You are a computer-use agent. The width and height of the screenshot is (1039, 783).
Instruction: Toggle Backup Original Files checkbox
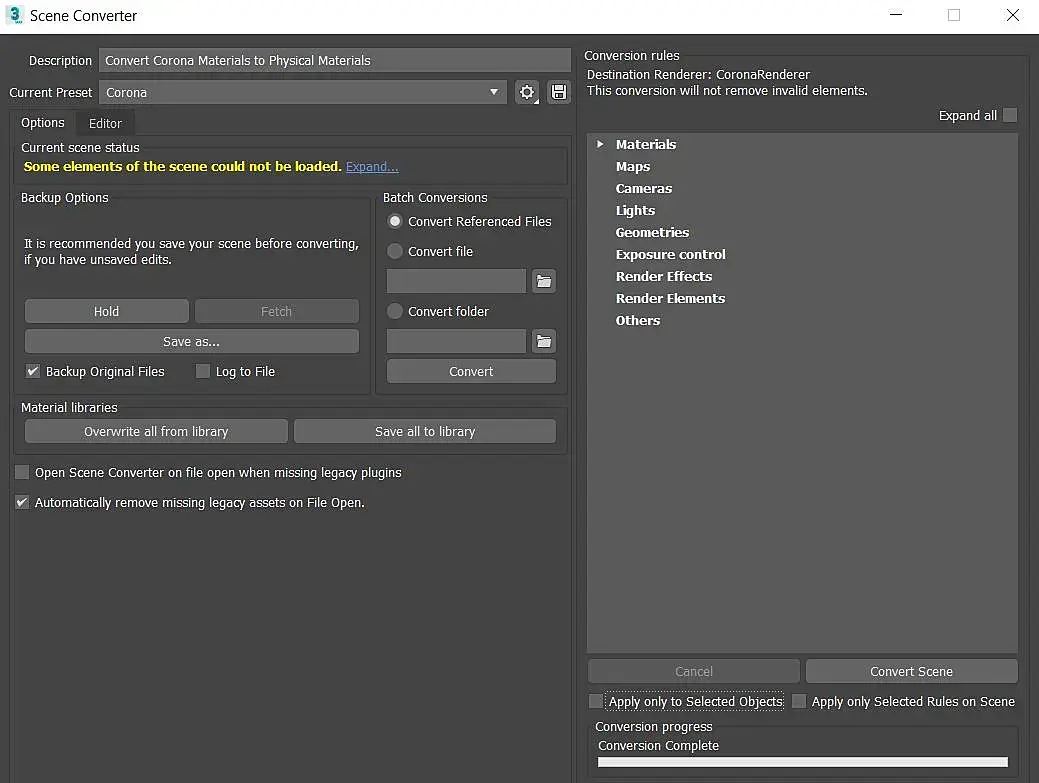(32, 371)
